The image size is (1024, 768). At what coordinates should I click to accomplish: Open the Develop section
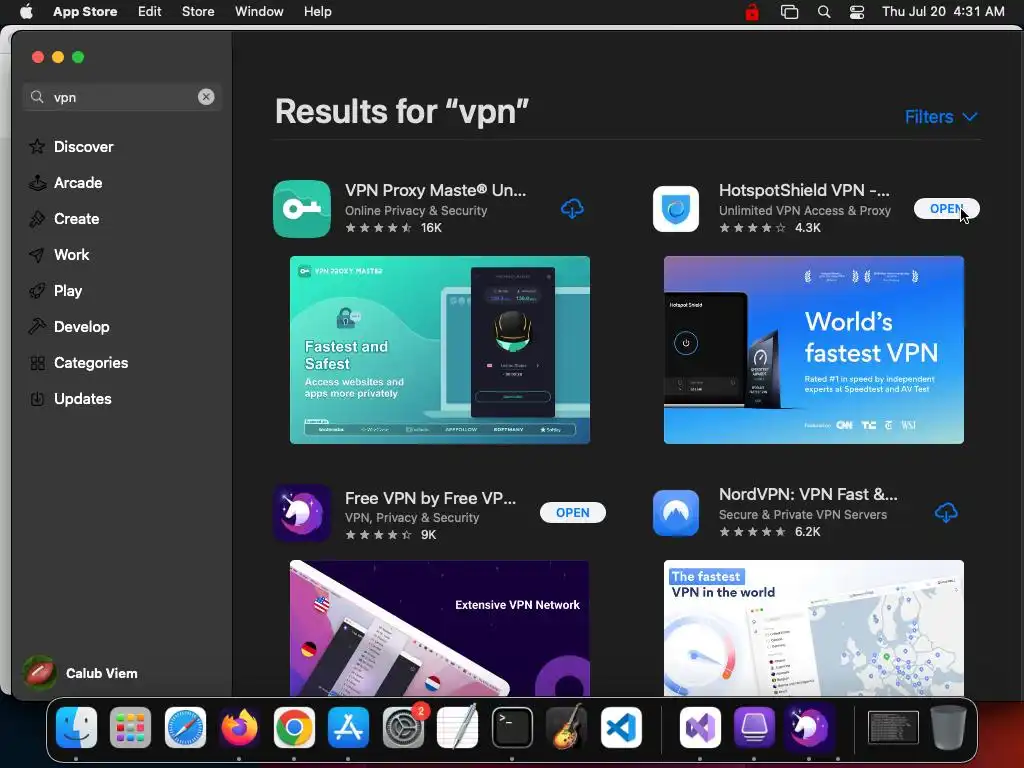(69, 327)
